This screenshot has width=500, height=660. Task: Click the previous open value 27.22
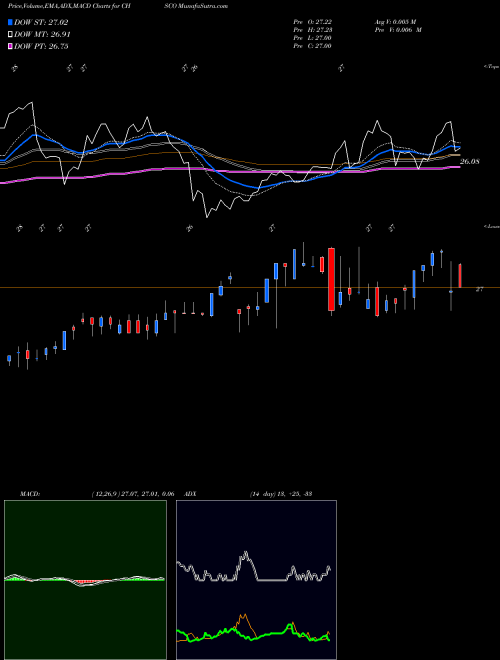[324, 22]
